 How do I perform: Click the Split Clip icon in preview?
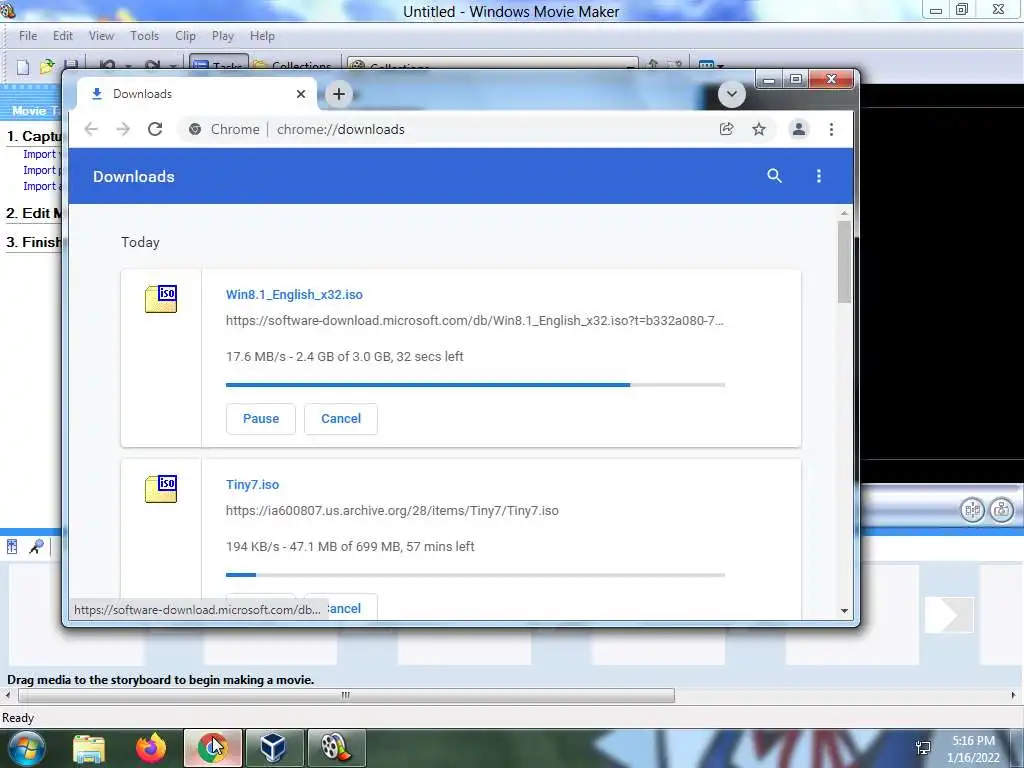[972, 509]
